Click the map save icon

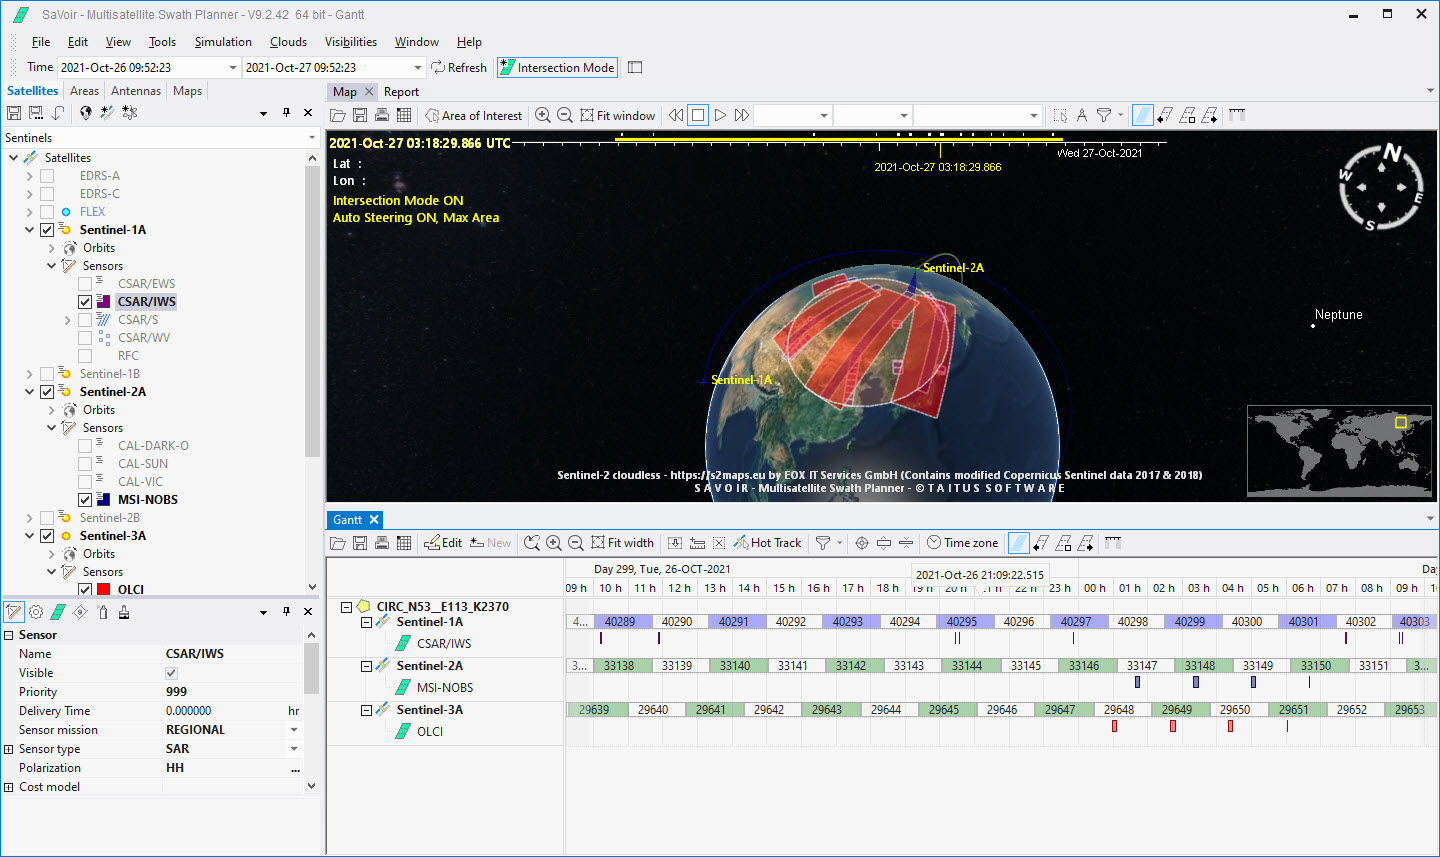(x=360, y=115)
